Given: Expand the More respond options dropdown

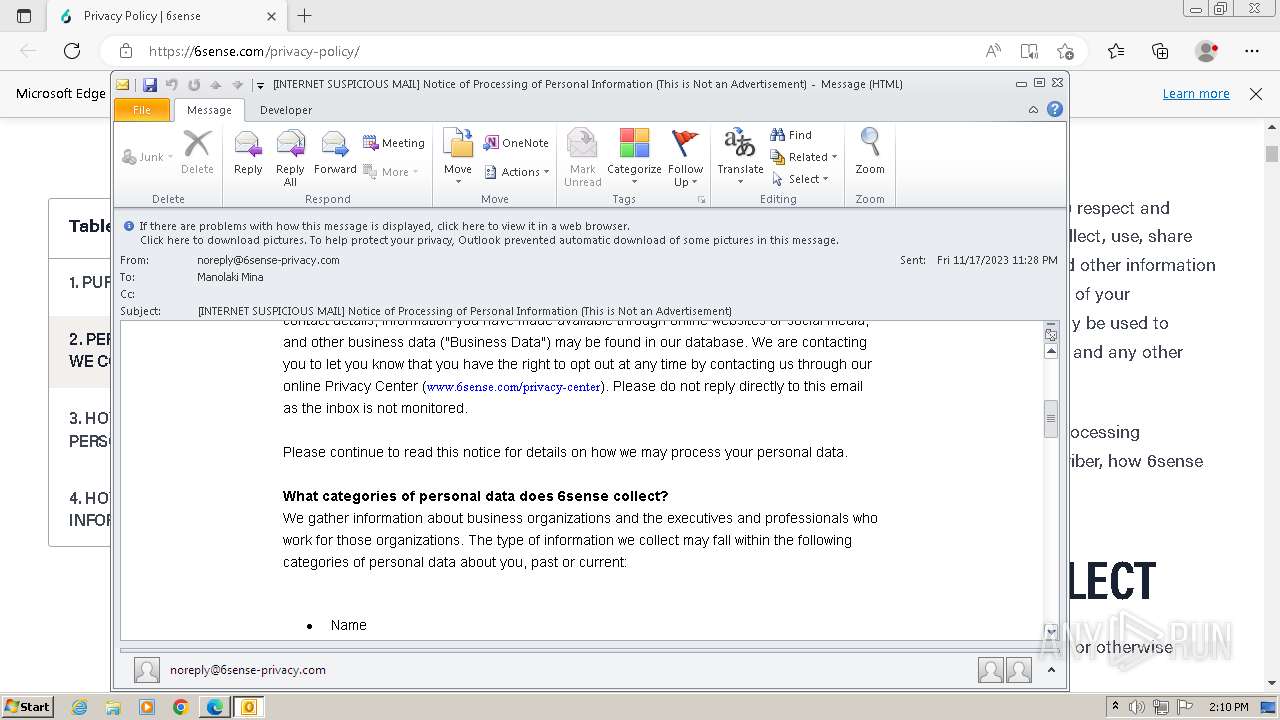Looking at the screenshot, I should click(391, 172).
